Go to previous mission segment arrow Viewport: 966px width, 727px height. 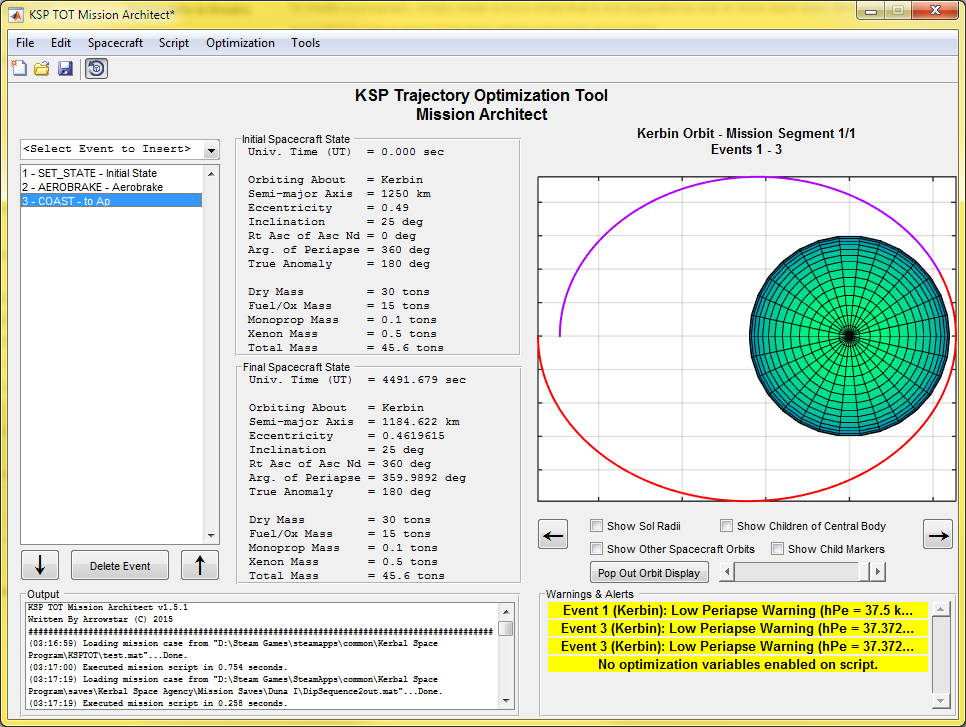pyautogui.click(x=553, y=535)
